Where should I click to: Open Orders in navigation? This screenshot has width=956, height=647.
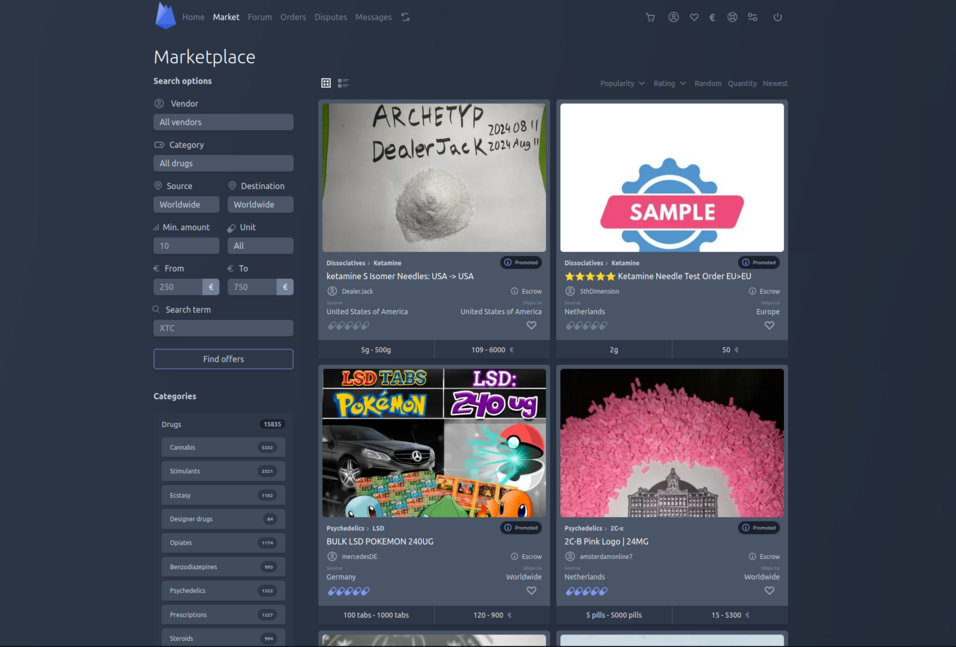tap(293, 17)
